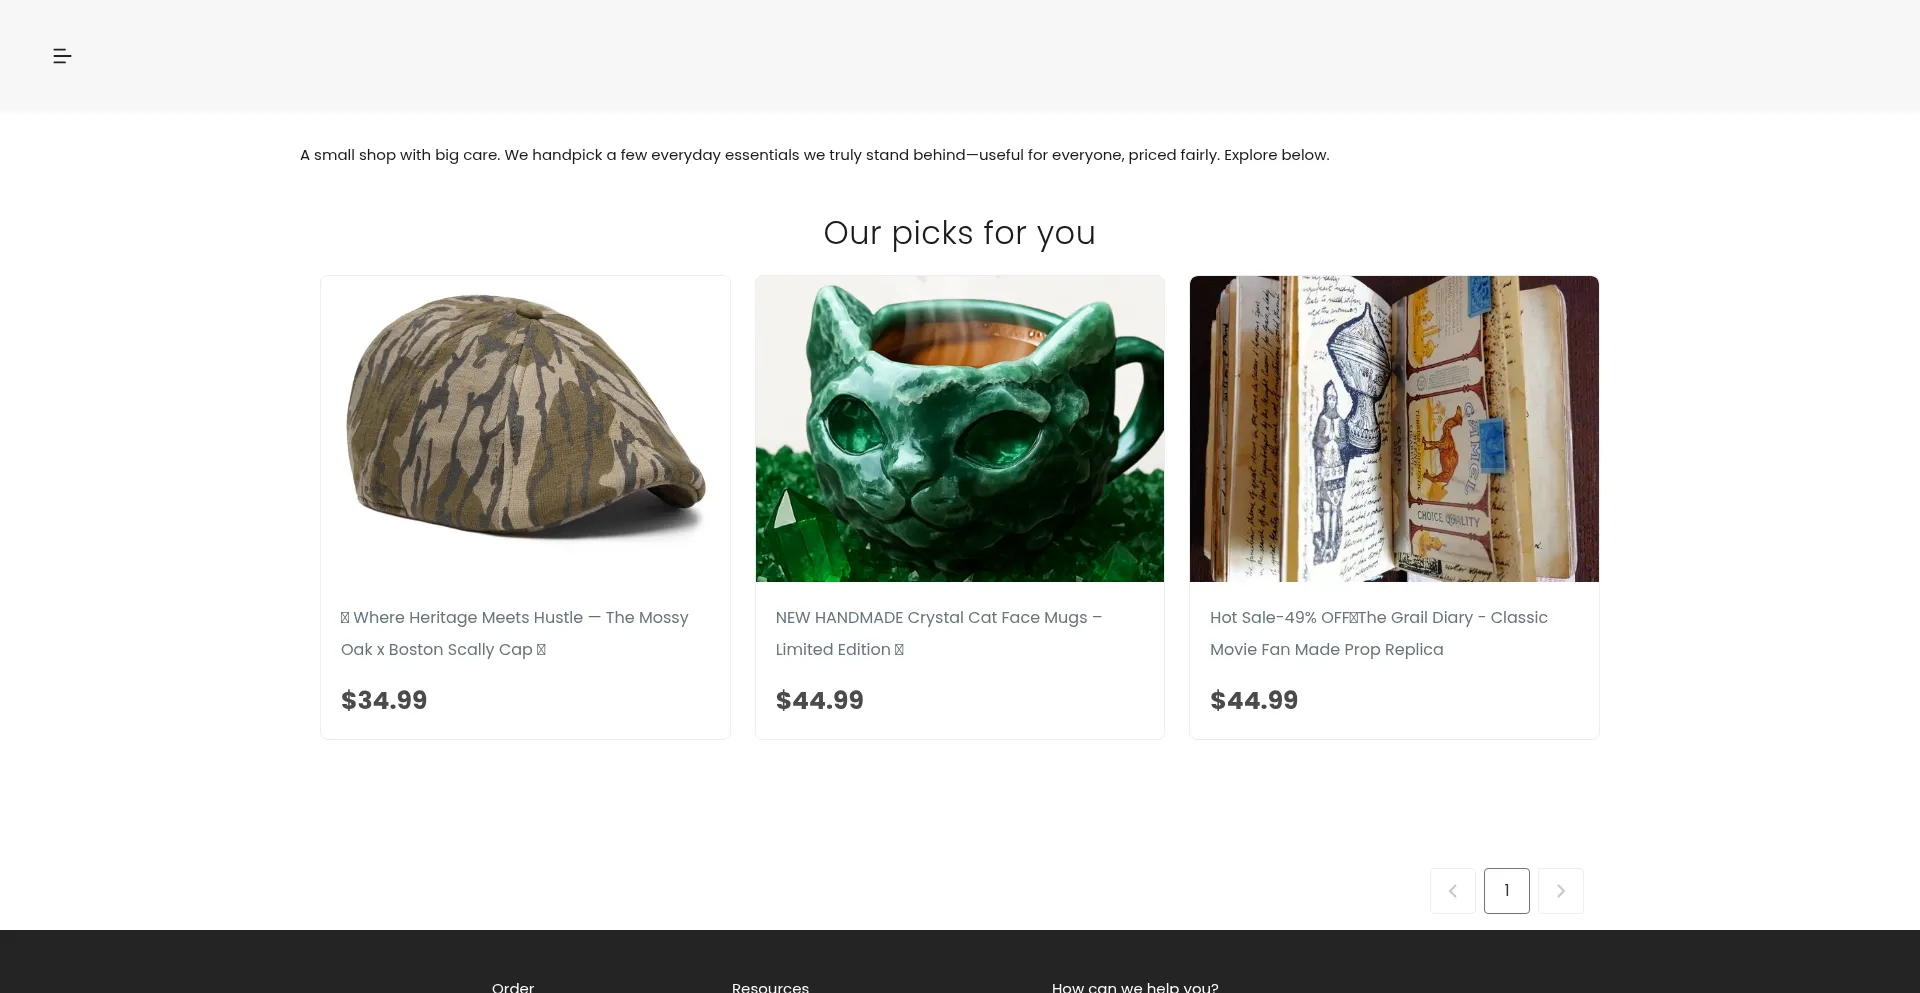Image resolution: width=1920 pixels, height=993 pixels.
Task: Go to the next page arrow
Action: point(1560,891)
